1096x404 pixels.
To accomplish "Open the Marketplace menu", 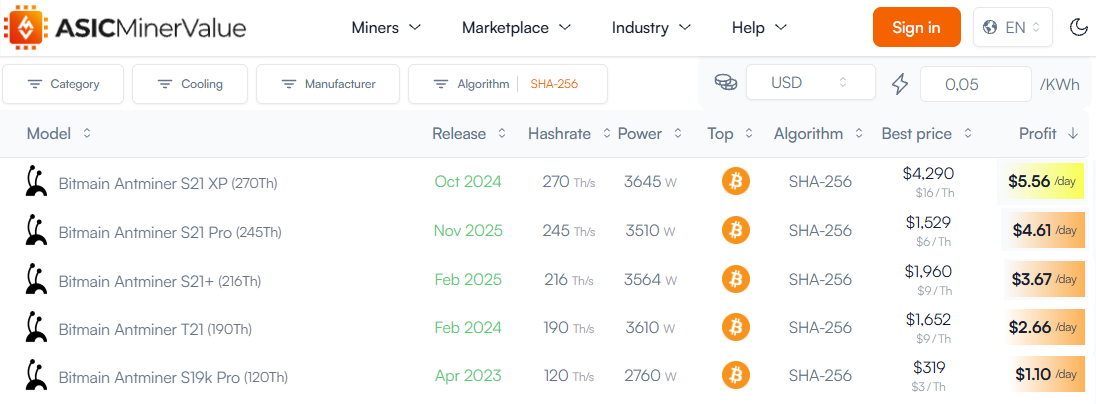I will coord(517,28).
